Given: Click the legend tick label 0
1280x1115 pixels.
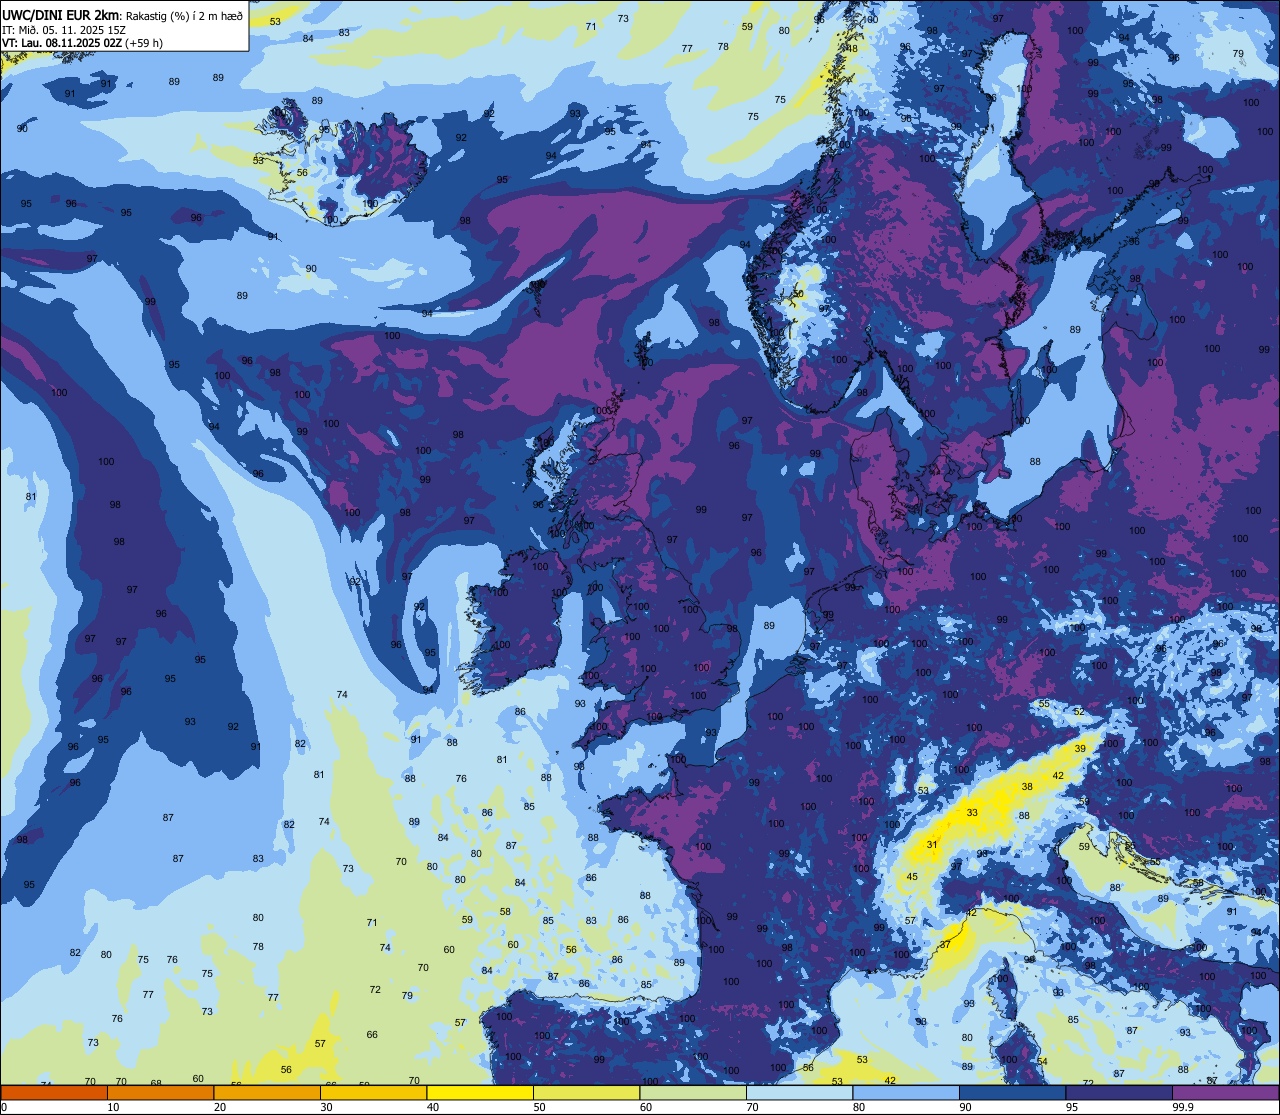Looking at the screenshot, I should tap(4, 1107).
